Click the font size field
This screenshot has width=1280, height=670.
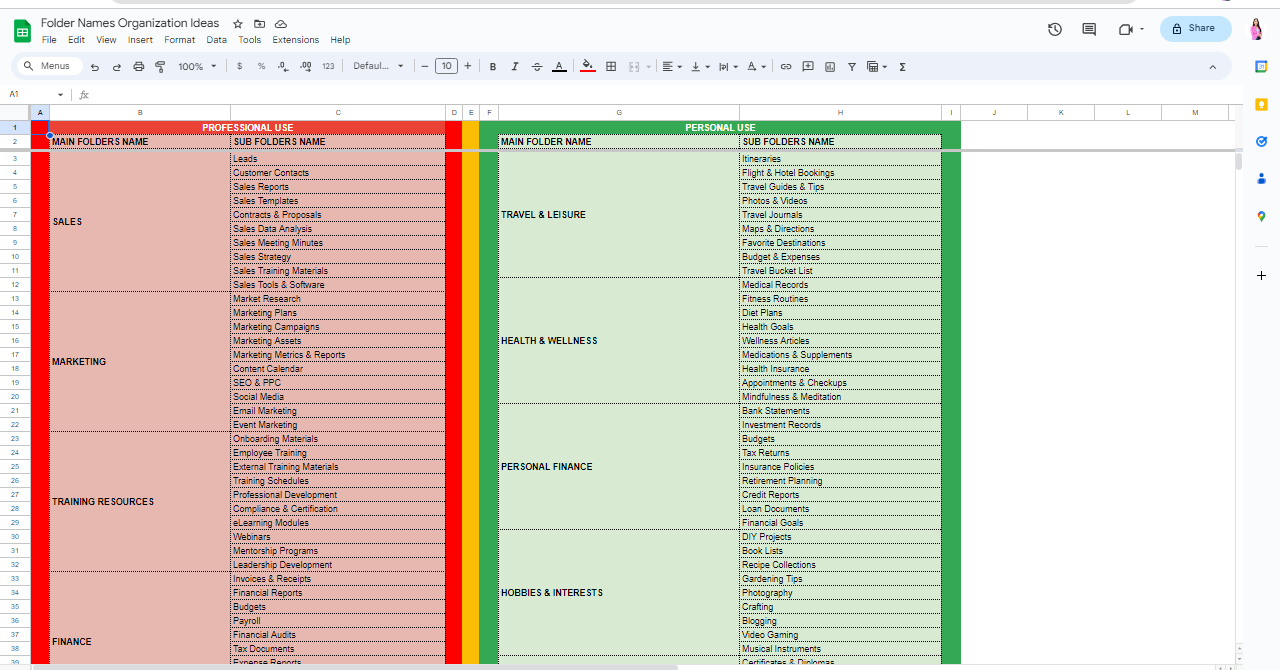(446, 67)
